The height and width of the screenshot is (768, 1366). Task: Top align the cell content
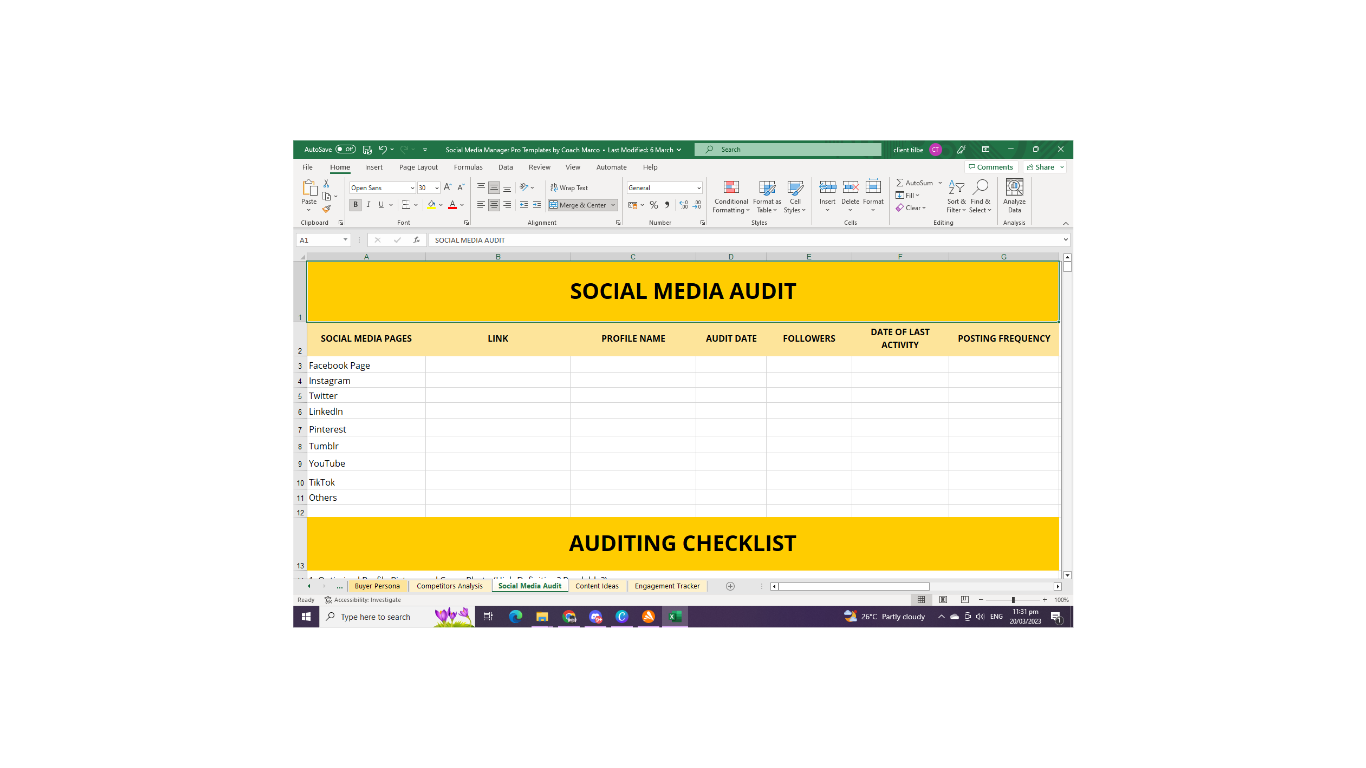[481, 187]
